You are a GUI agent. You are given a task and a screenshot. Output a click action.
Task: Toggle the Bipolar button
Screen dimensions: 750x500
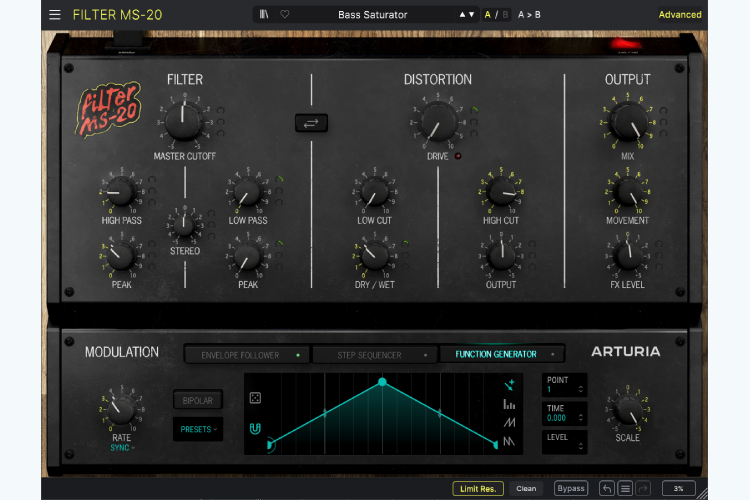198,400
